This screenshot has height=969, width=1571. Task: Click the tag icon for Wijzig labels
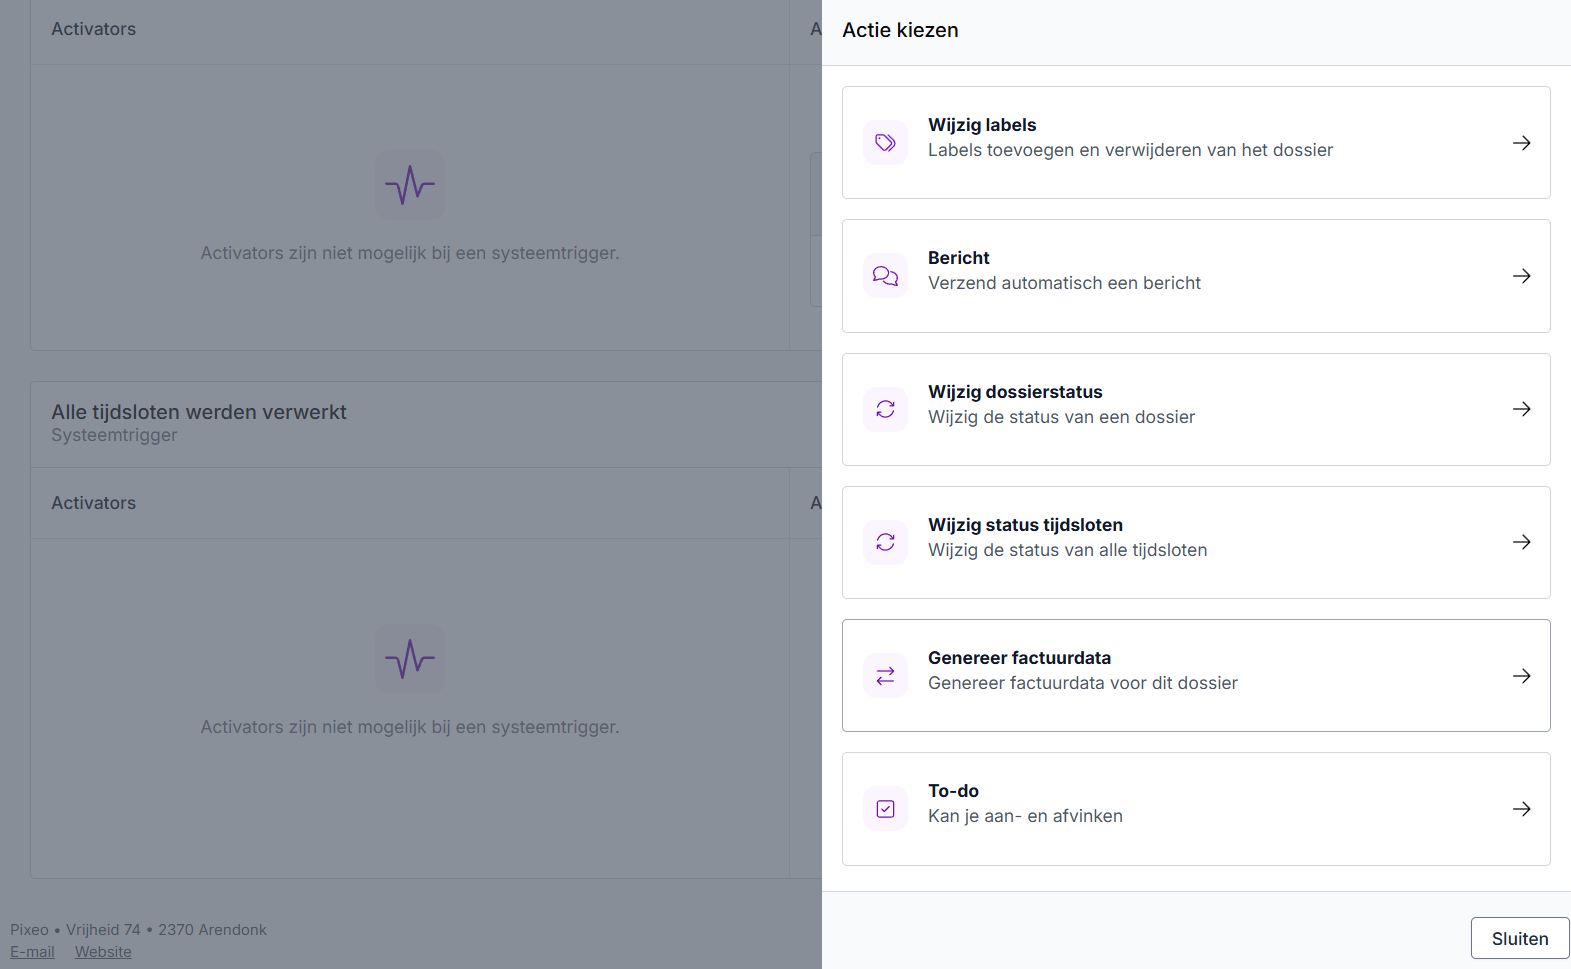885,143
